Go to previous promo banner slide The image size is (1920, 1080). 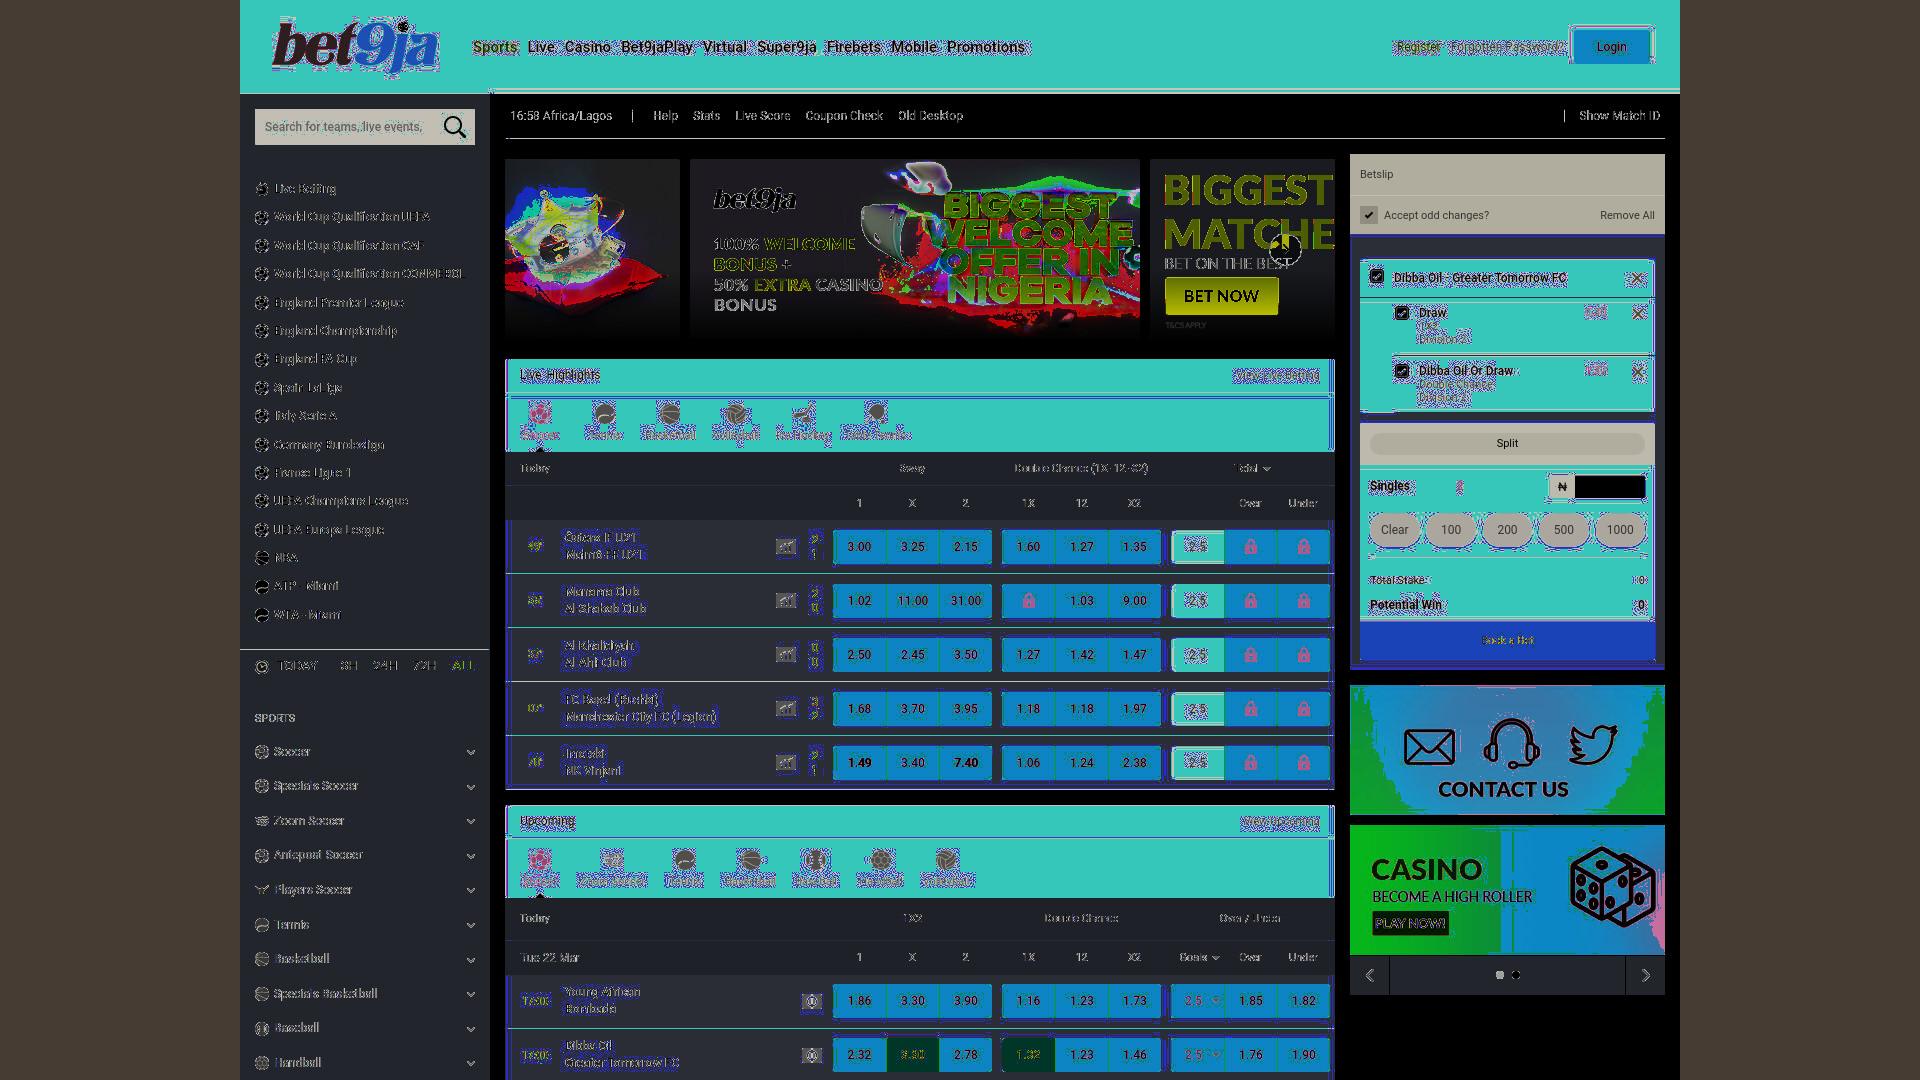coord(1370,975)
